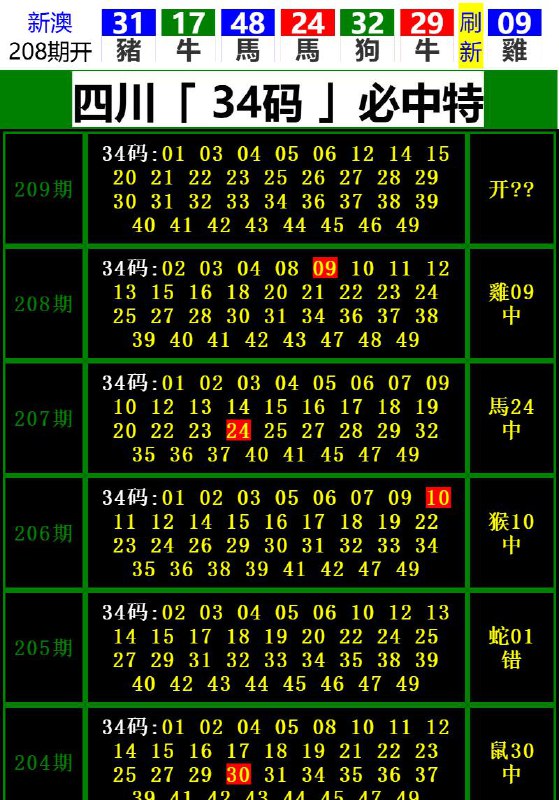
Task: Click the 四川 34码 必中特 title banner
Action: tap(278, 101)
